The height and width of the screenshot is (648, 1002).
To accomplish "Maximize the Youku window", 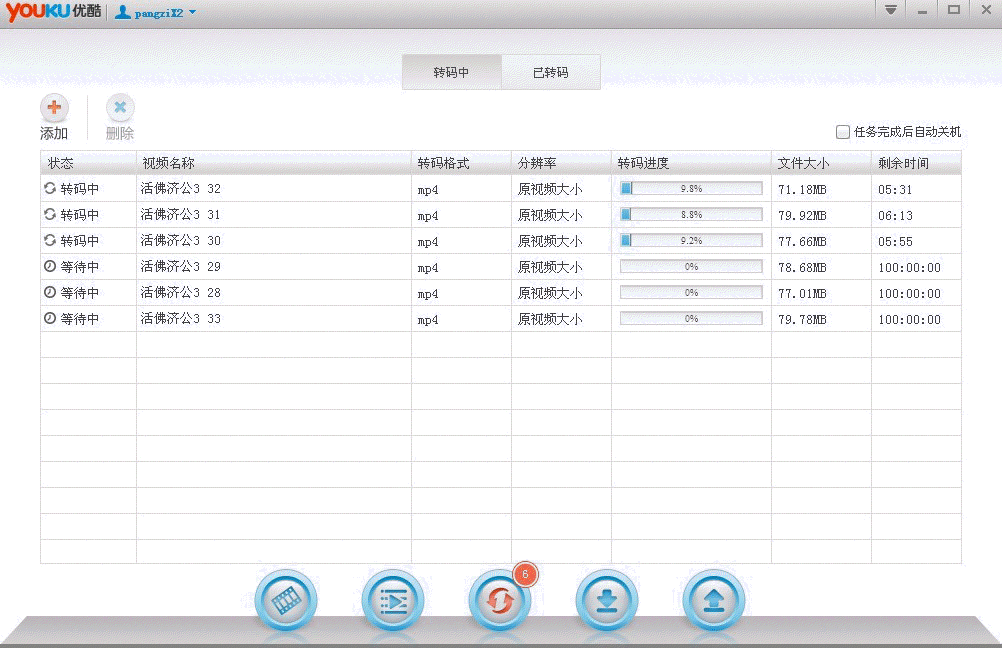I will pos(953,10).
